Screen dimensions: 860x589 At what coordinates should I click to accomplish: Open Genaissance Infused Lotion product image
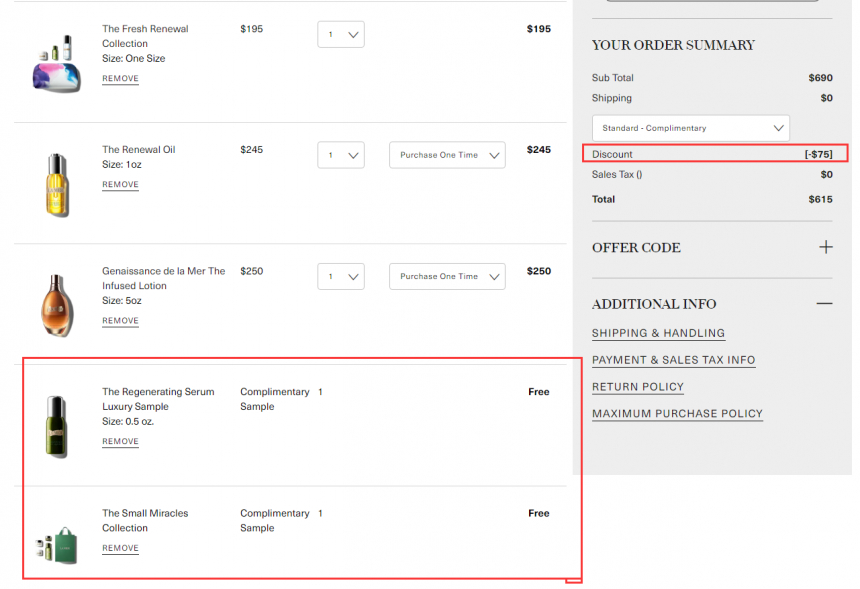click(x=57, y=305)
